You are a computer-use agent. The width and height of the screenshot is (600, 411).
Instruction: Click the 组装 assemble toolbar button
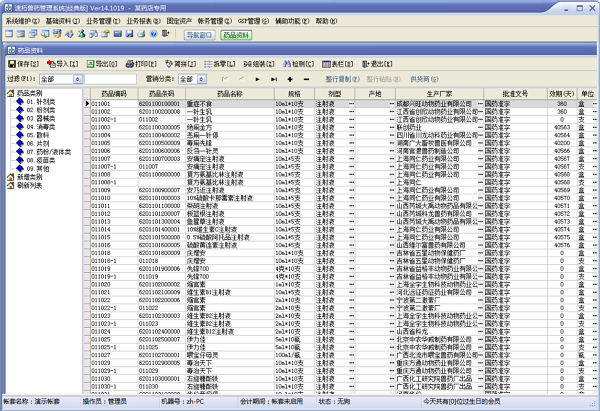259,64
